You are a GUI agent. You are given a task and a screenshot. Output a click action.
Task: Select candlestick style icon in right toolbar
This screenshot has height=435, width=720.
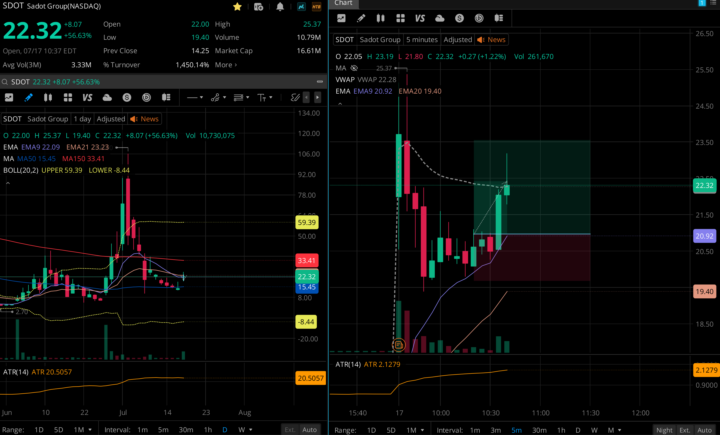tap(381, 18)
